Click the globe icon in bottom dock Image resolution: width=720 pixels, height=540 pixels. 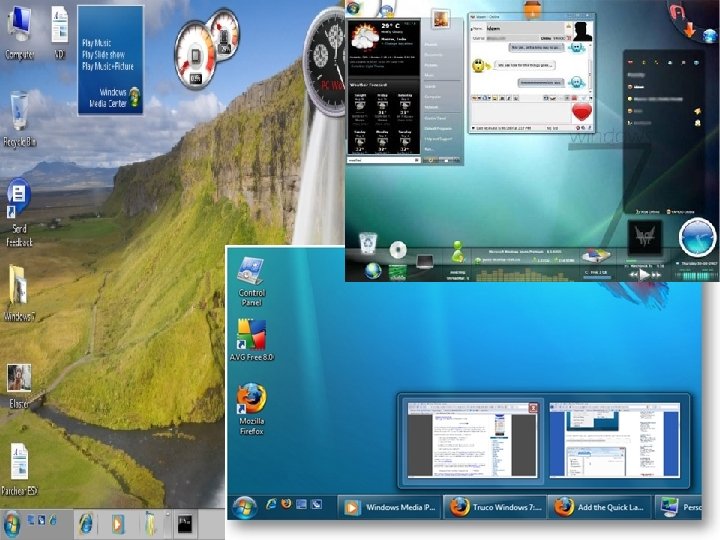373,271
